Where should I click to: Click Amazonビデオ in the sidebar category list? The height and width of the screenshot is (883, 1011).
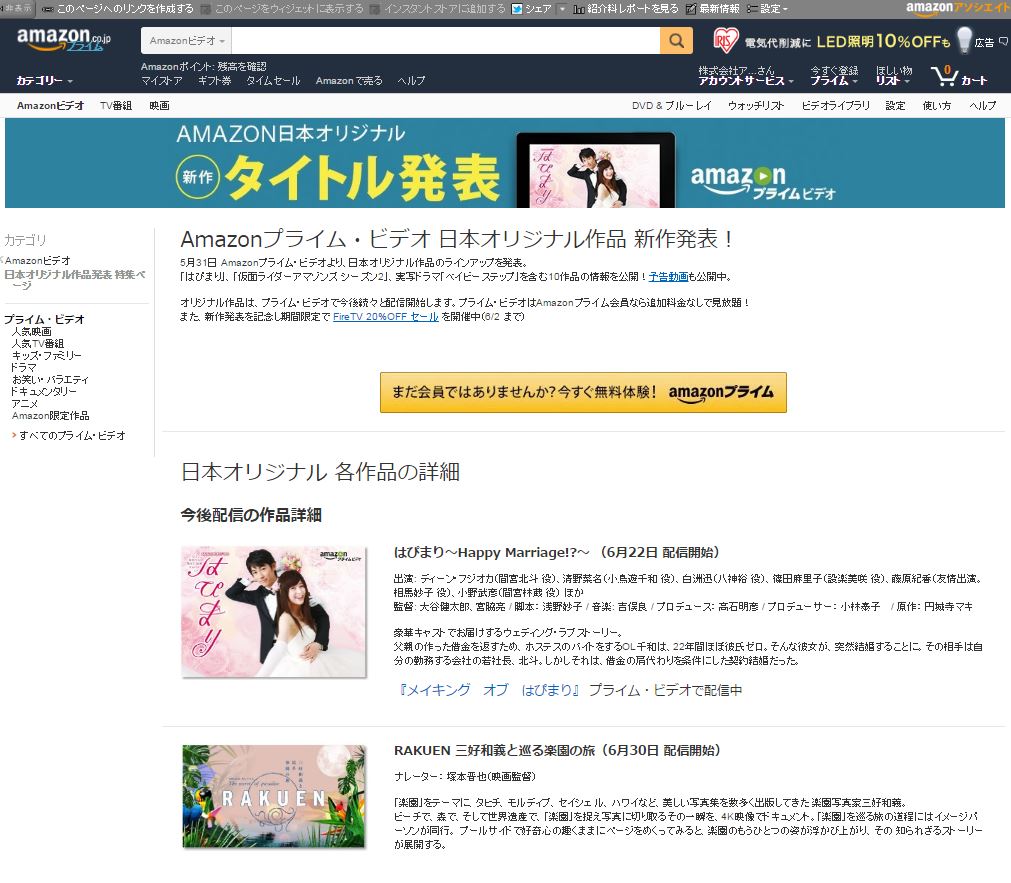[x=37, y=261]
